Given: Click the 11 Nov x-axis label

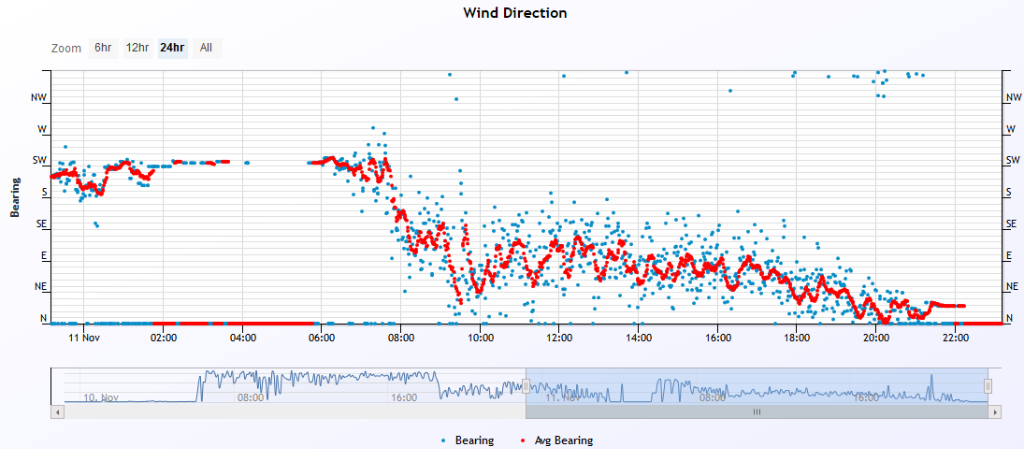Looking at the screenshot, I should [x=84, y=337].
